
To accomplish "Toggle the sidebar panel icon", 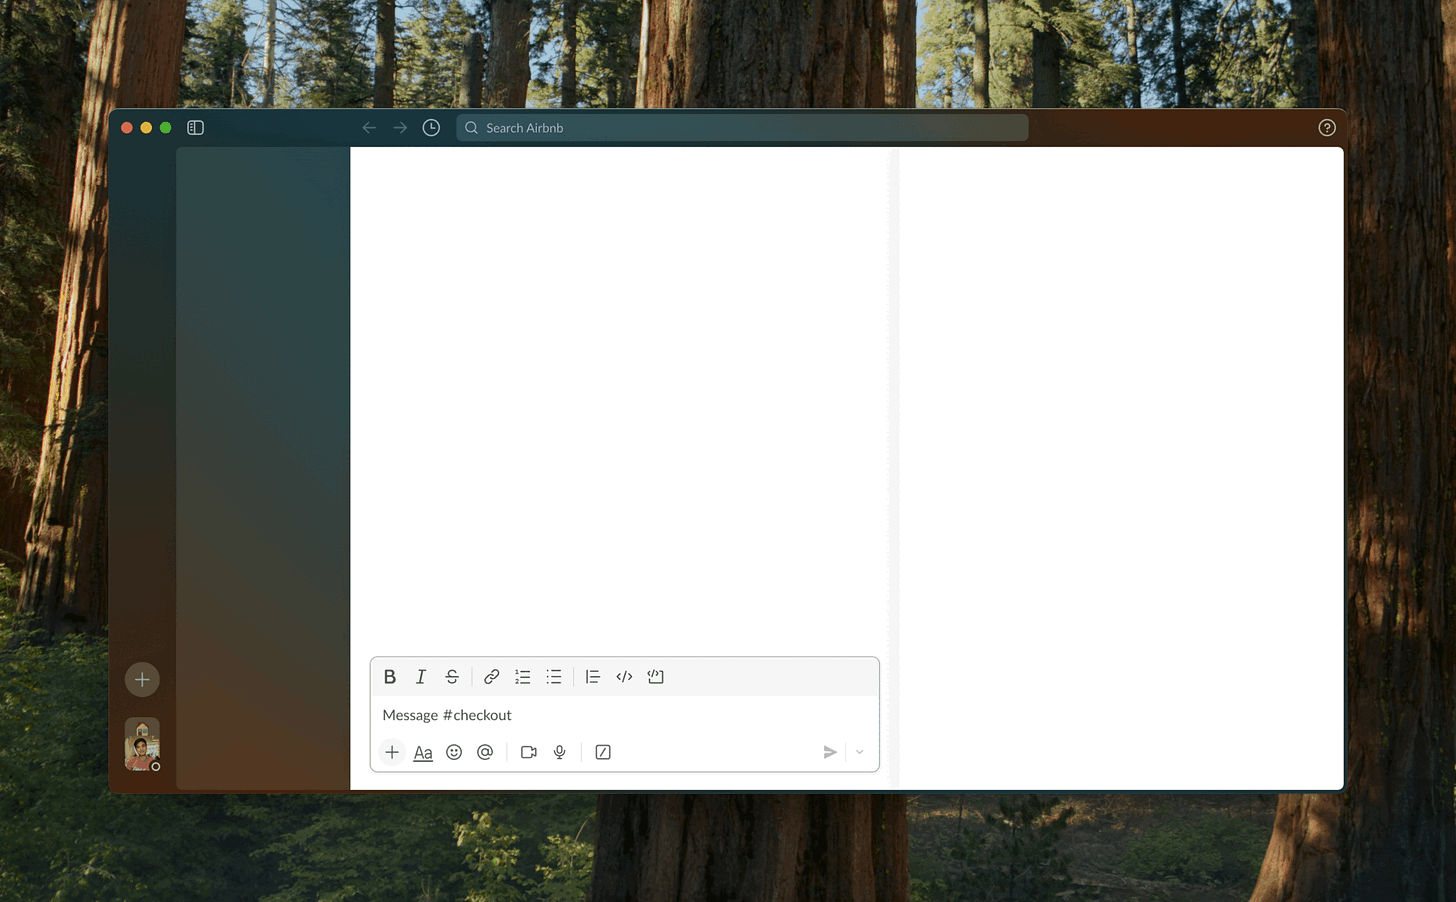I will point(196,128).
